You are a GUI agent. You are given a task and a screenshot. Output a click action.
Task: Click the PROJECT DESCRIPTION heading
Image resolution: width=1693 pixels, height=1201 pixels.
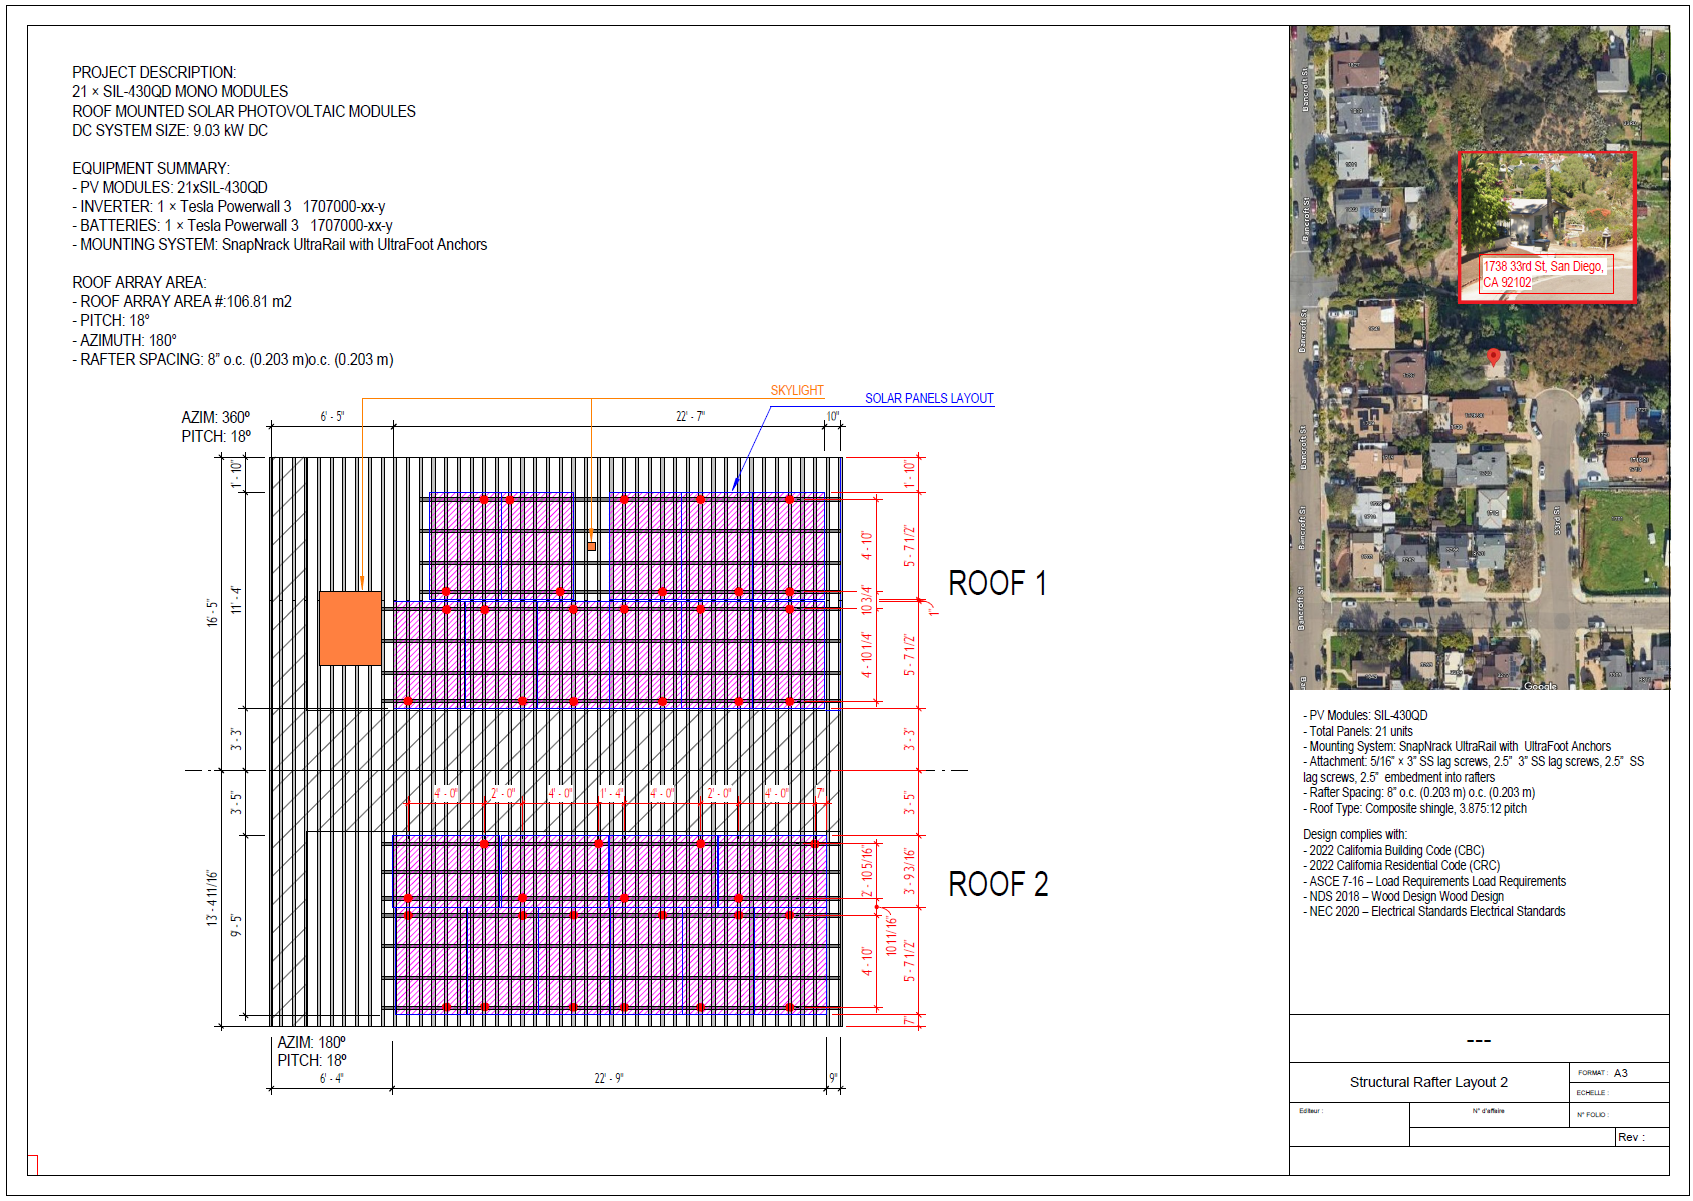click(x=154, y=72)
